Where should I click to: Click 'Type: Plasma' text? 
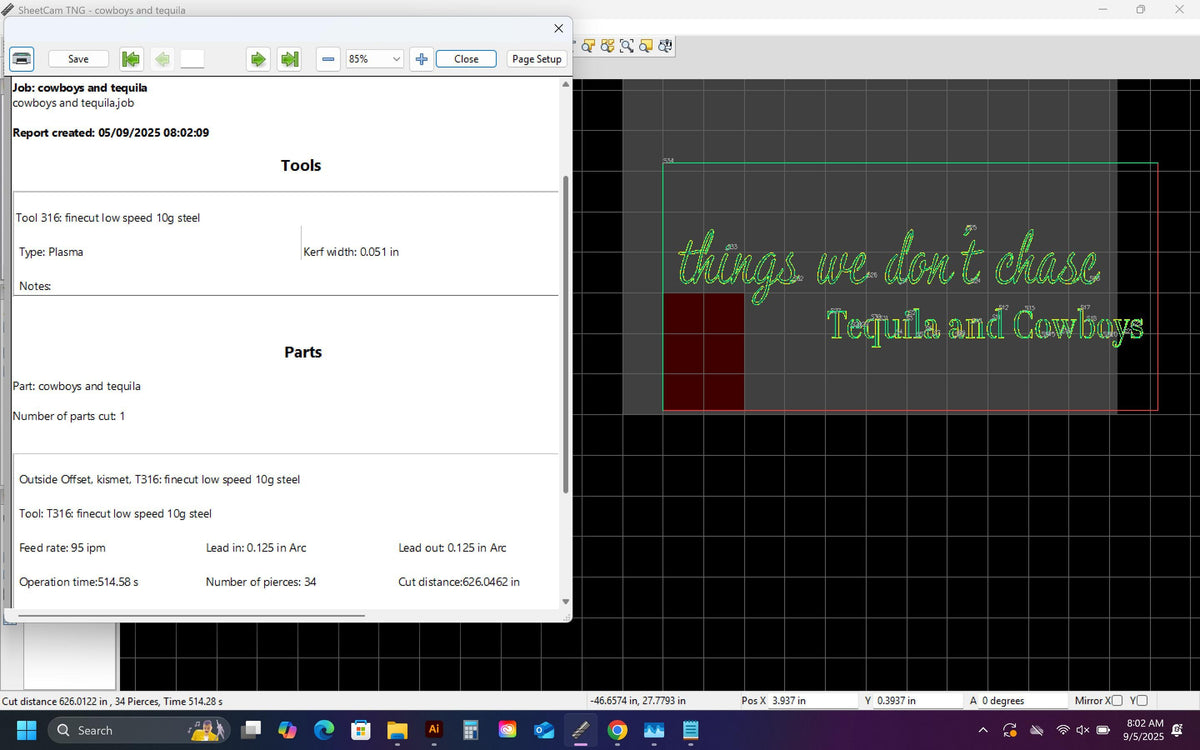(x=51, y=252)
